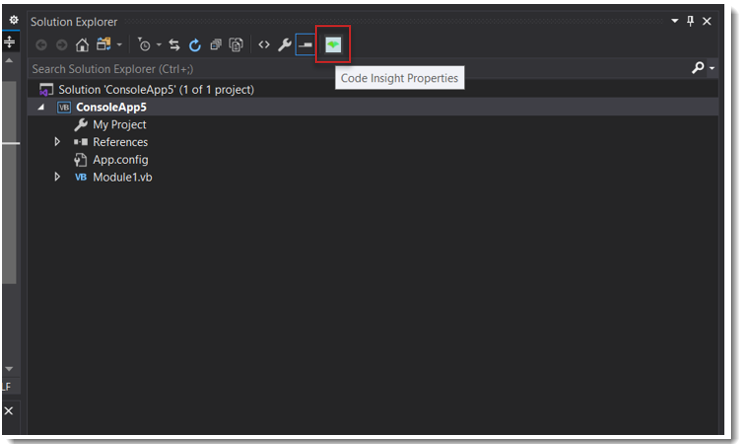This screenshot has width=746, height=444.
Task: Expand the Module1.vb node
Action: click(57, 177)
